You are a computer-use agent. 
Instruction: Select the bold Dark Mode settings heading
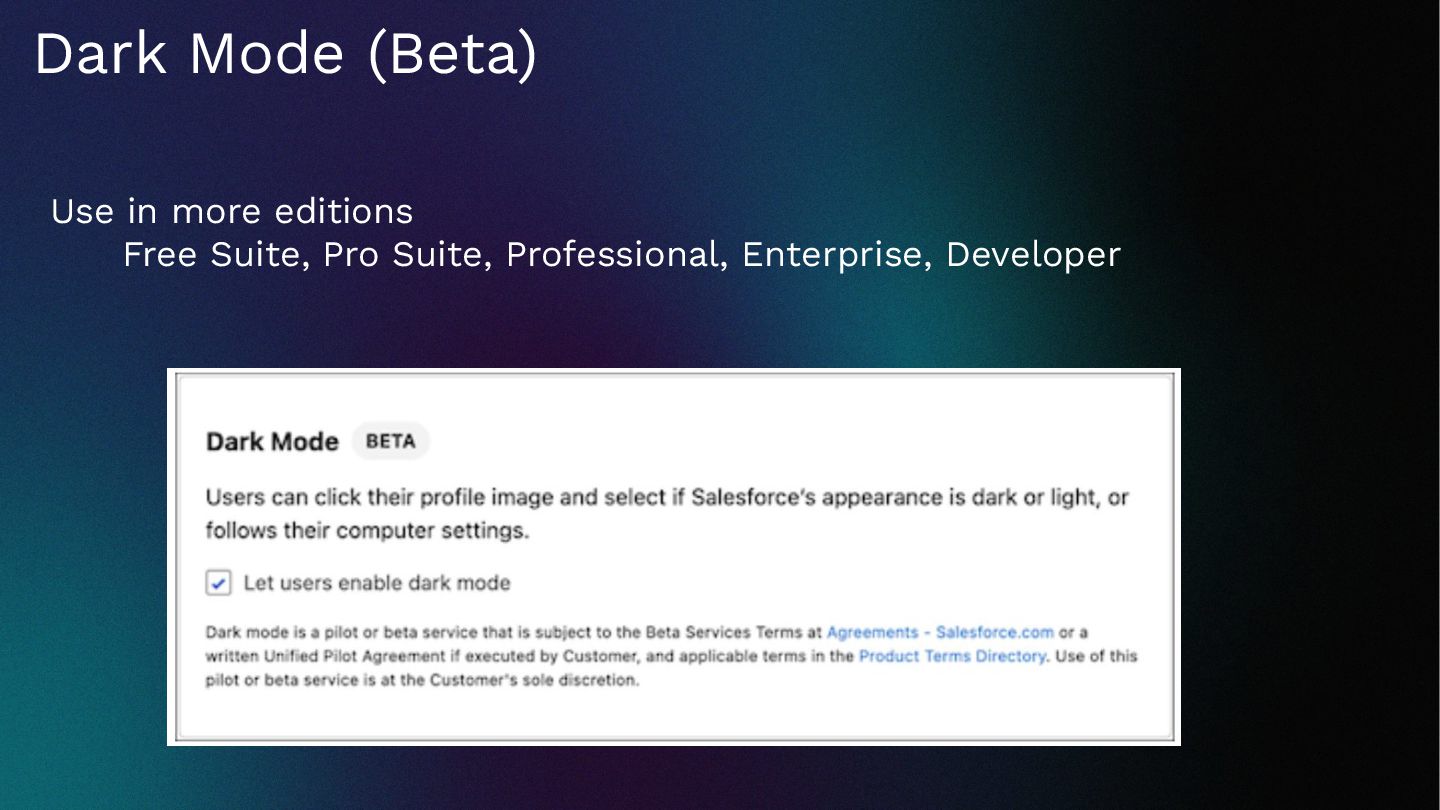coord(272,442)
